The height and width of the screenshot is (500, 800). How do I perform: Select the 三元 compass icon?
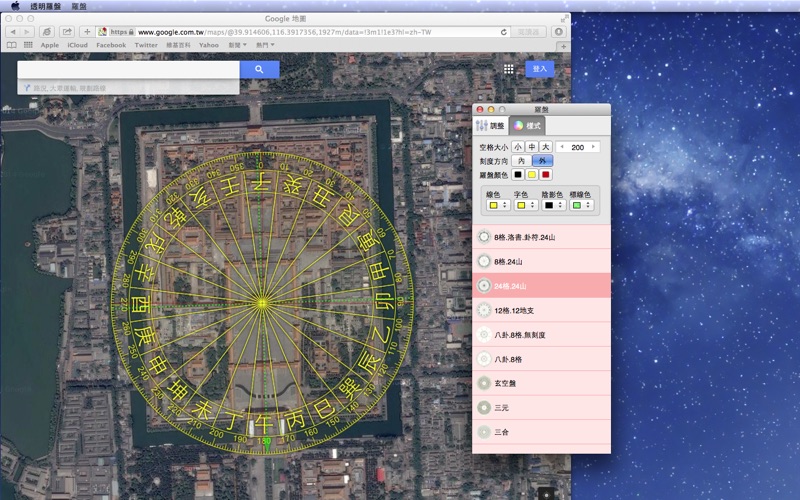484,408
